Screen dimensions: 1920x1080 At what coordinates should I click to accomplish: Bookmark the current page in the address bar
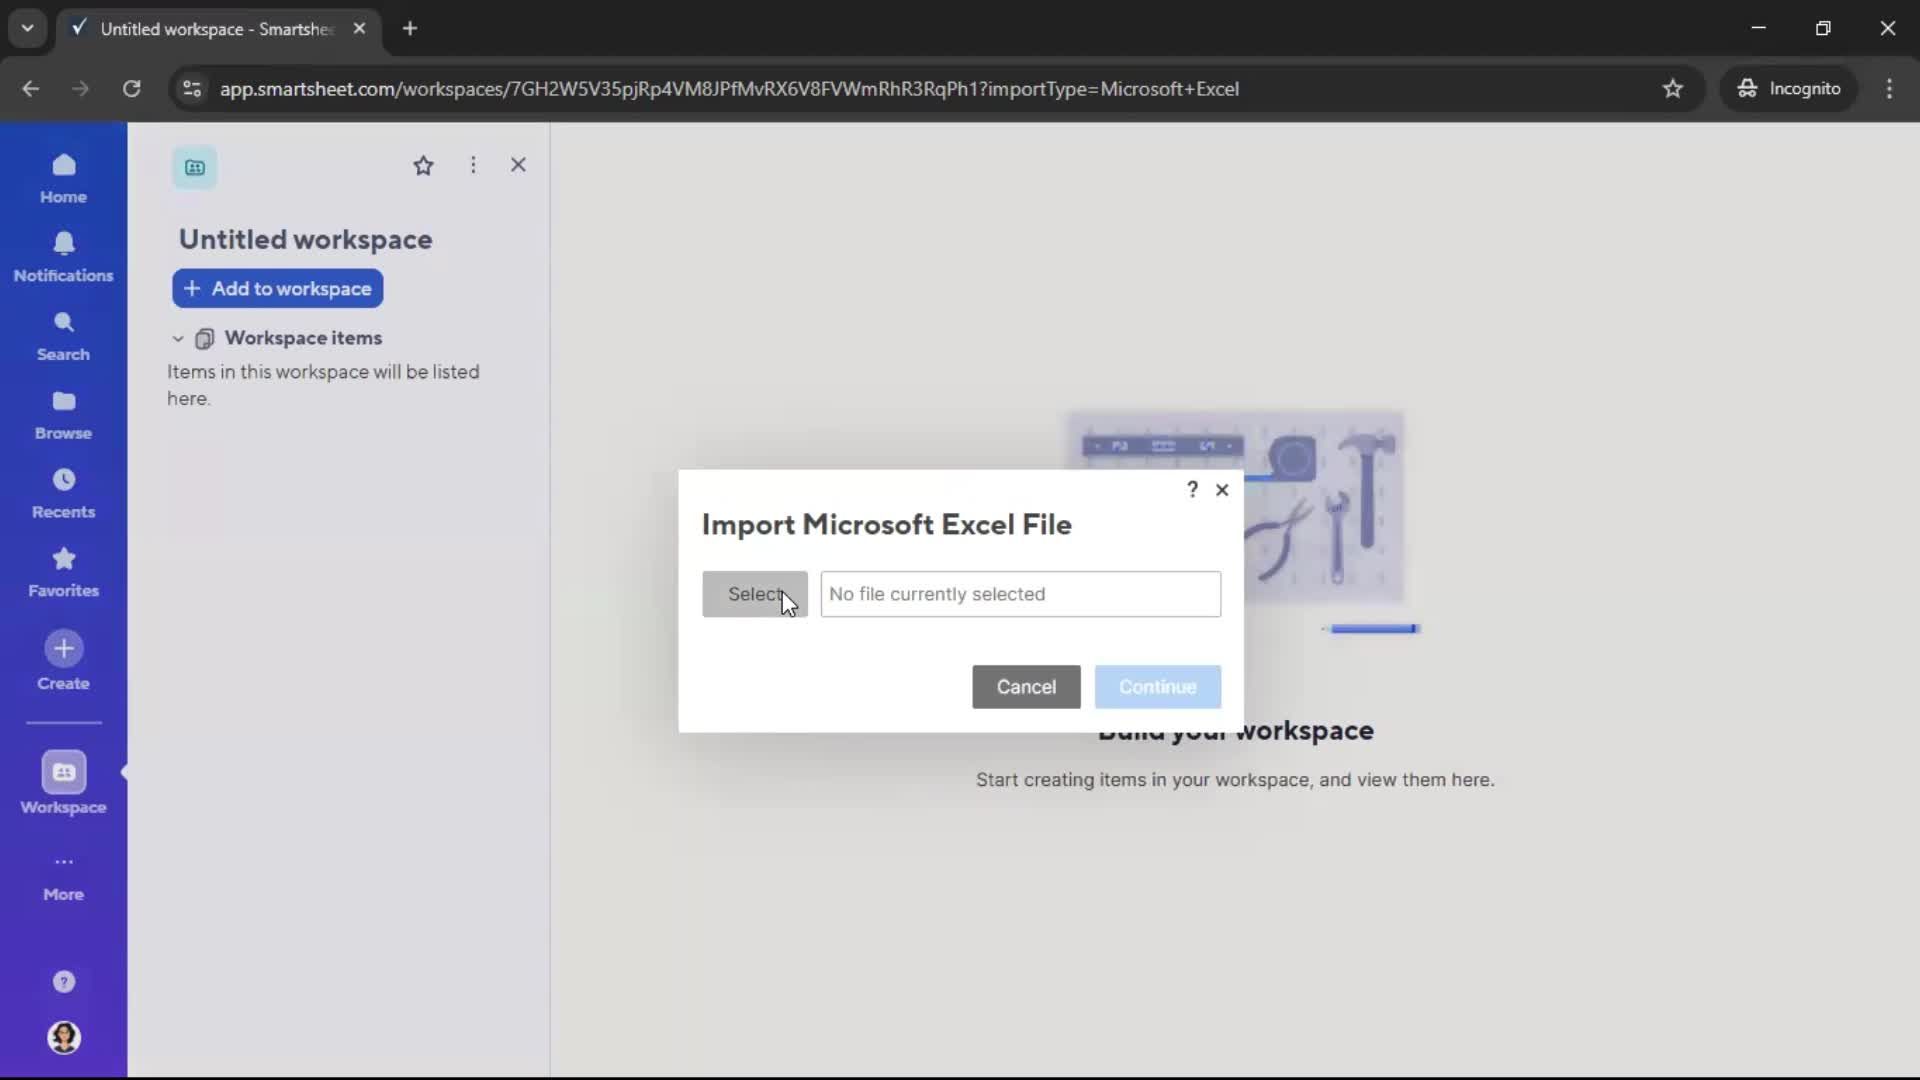point(1673,88)
